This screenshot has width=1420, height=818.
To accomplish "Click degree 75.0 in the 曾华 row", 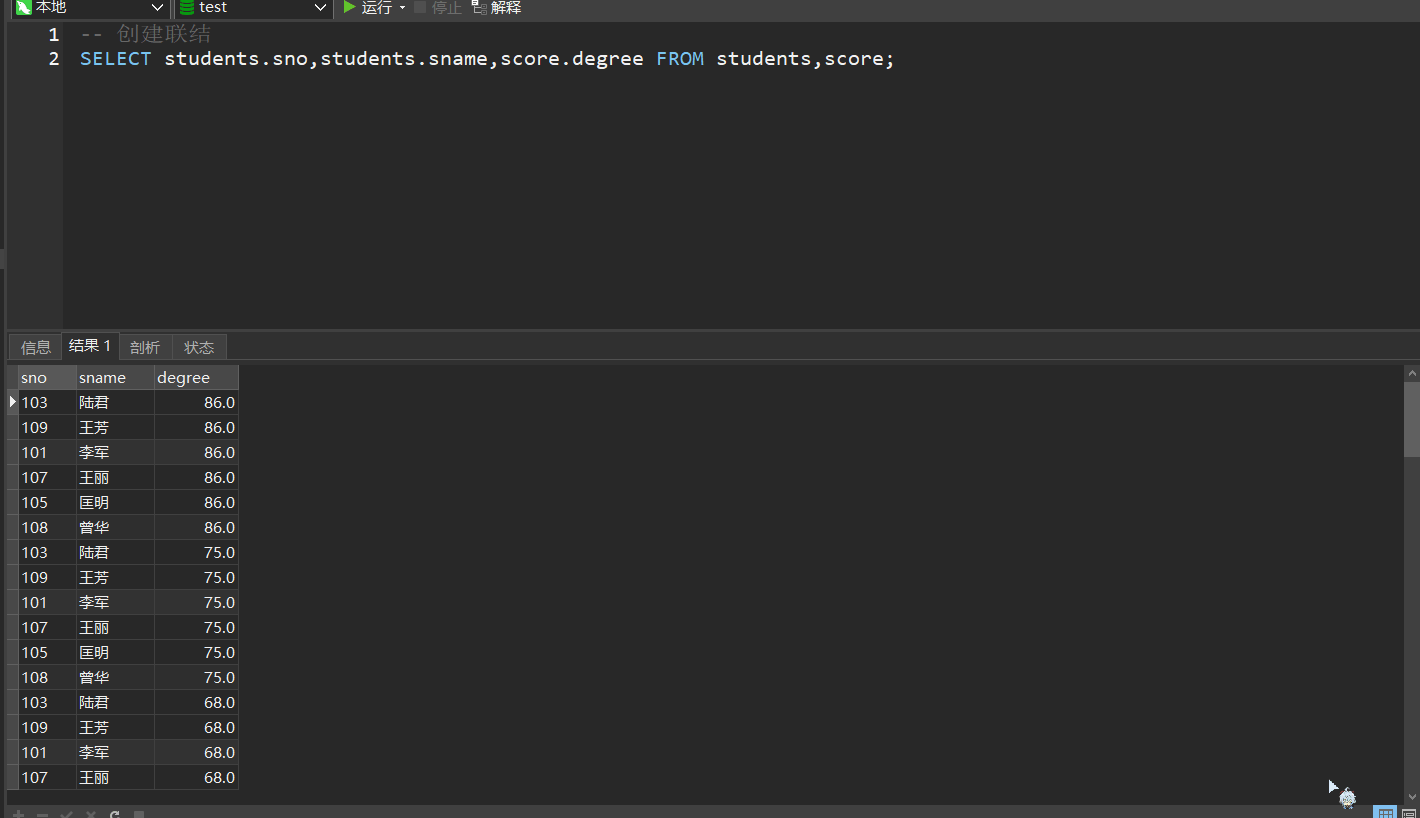I will pyautogui.click(x=196, y=678).
